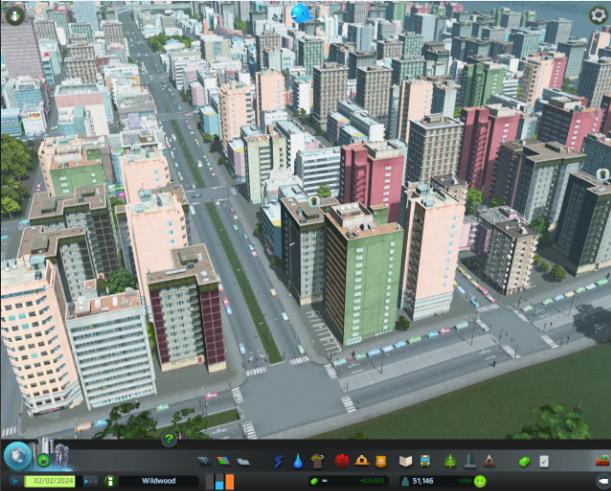Viewport: 611px width, 491px height.
Task: Open the Info Views button top-left
Action: (x=15, y=15)
